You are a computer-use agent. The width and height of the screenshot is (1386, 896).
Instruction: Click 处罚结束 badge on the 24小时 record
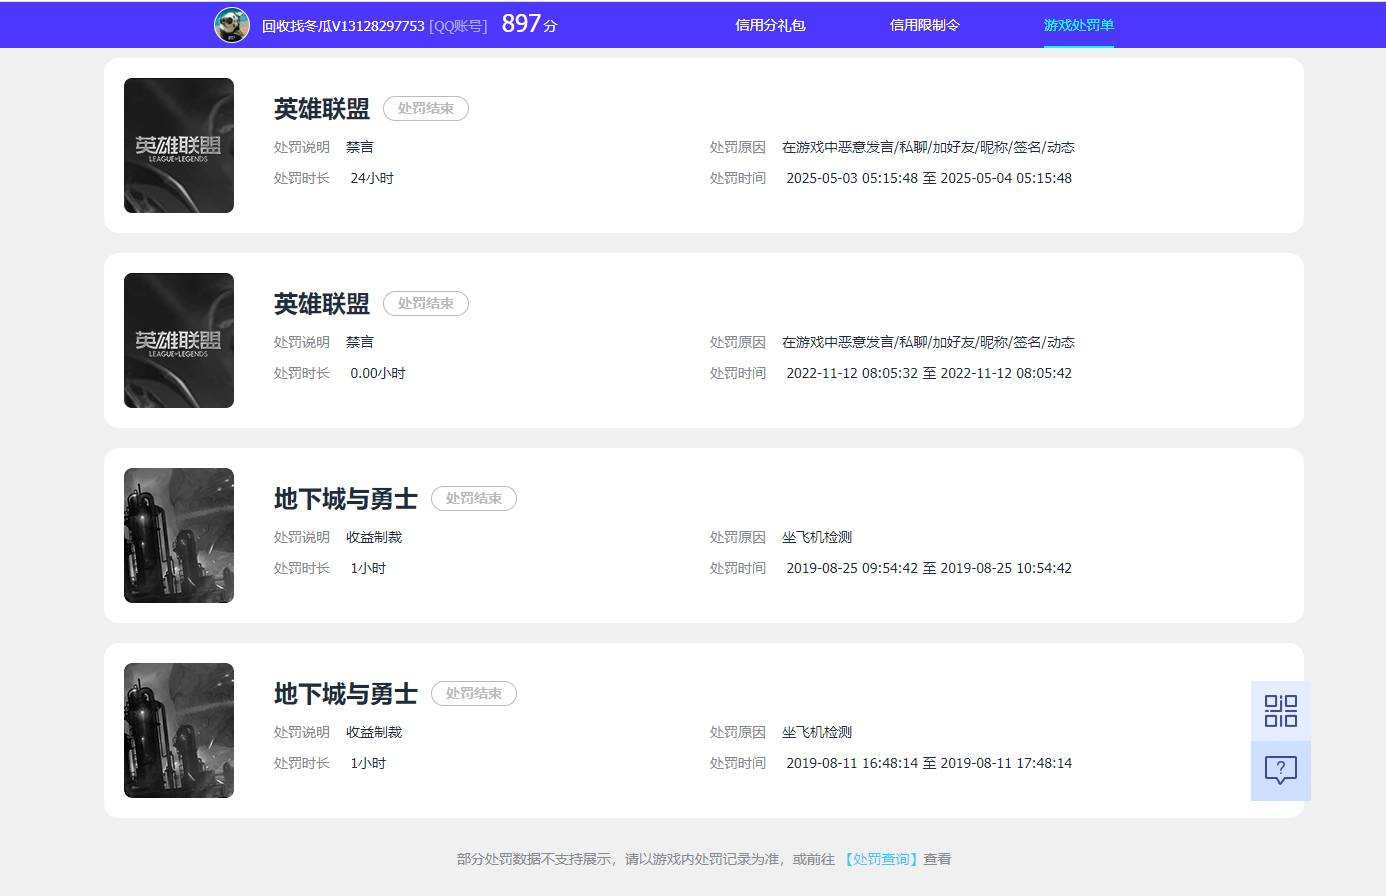point(426,108)
